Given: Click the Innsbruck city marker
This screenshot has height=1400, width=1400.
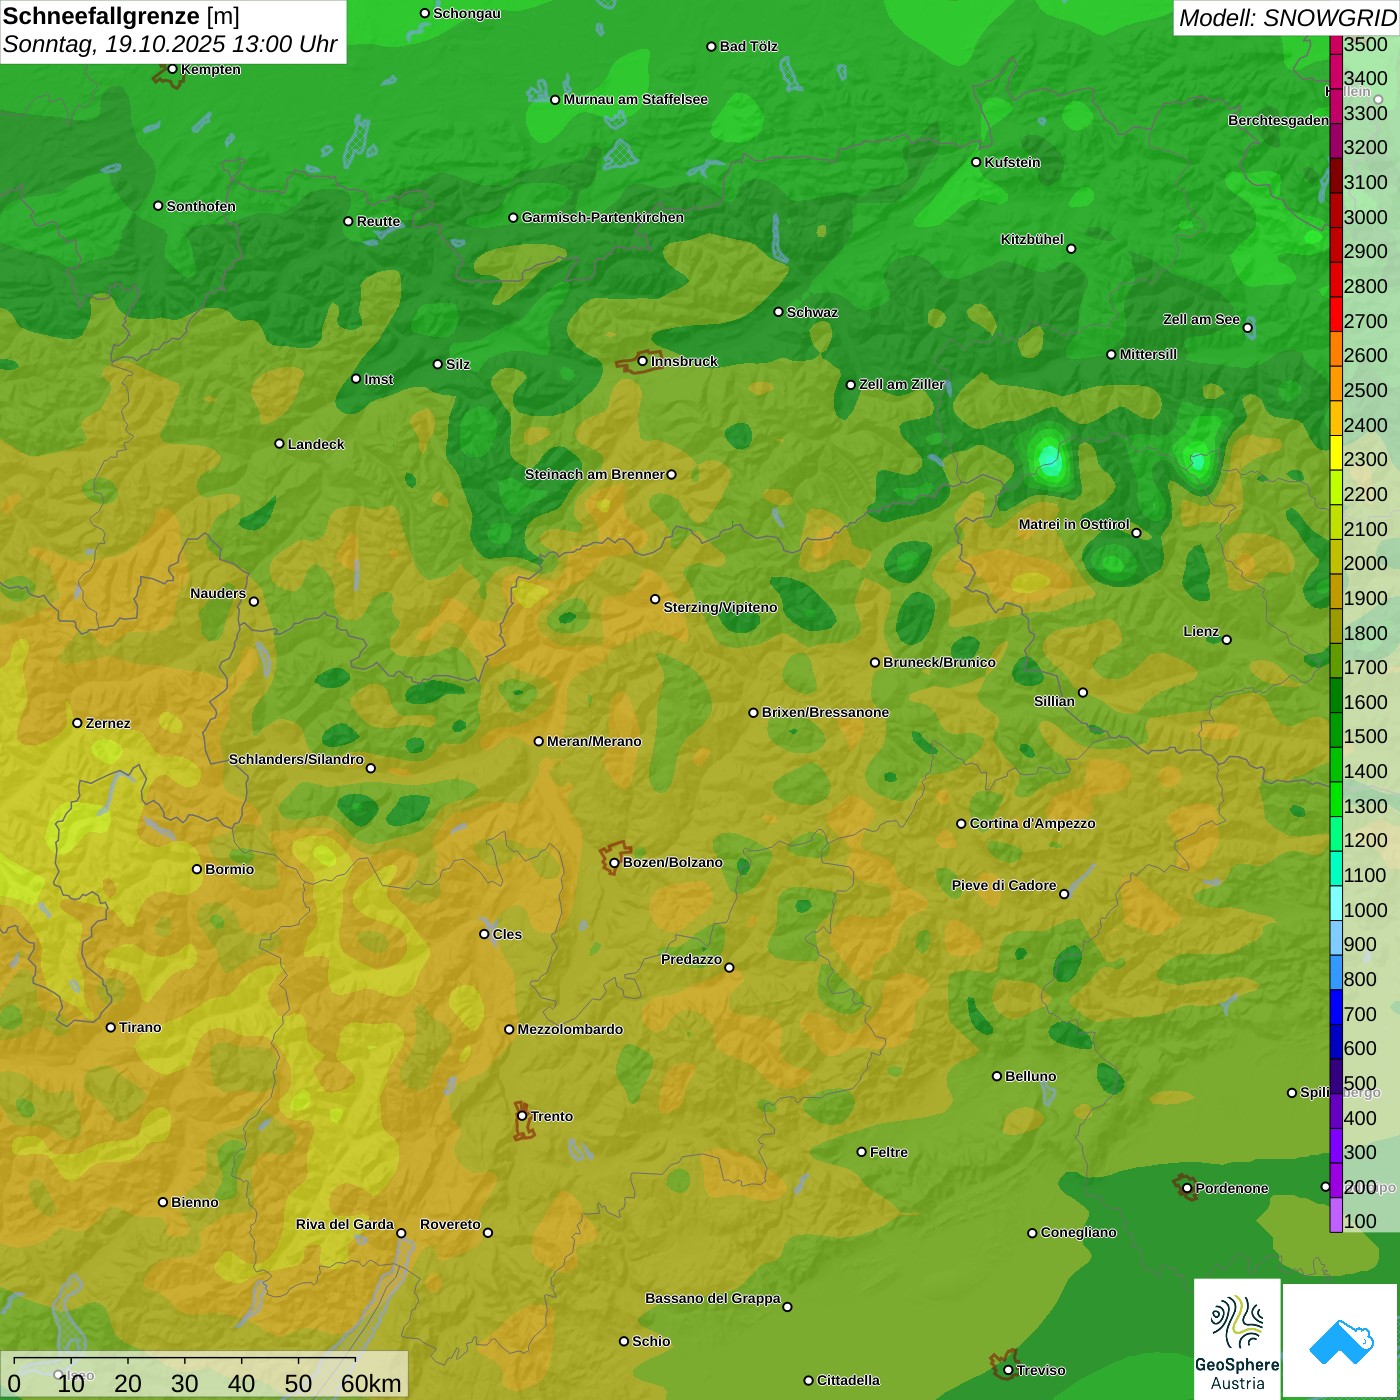Looking at the screenshot, I should coord(643,361).
